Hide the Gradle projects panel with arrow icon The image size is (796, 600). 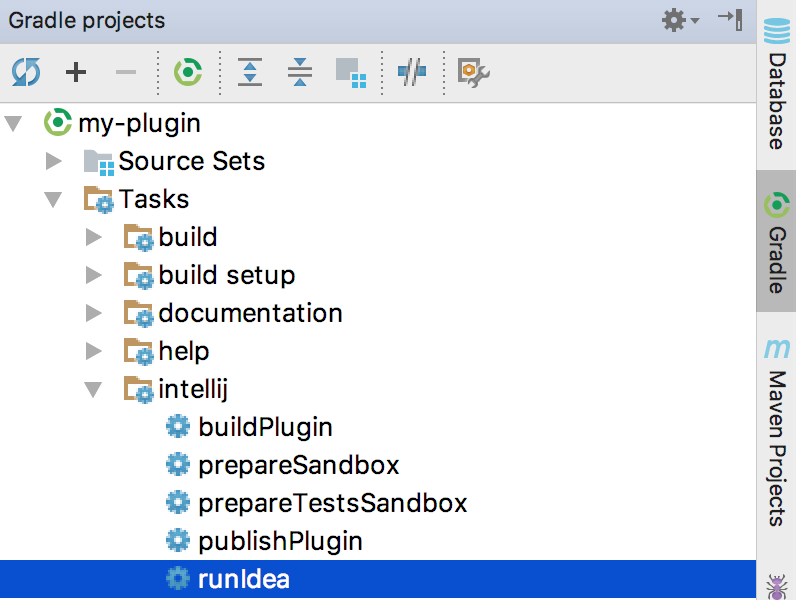coord(730,20)
